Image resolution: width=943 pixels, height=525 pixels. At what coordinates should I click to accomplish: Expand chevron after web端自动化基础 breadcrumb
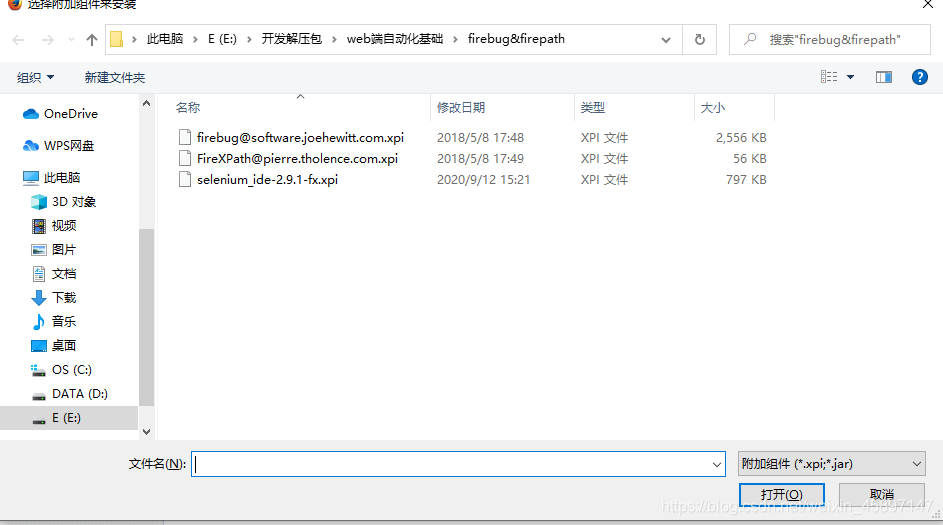455,40
